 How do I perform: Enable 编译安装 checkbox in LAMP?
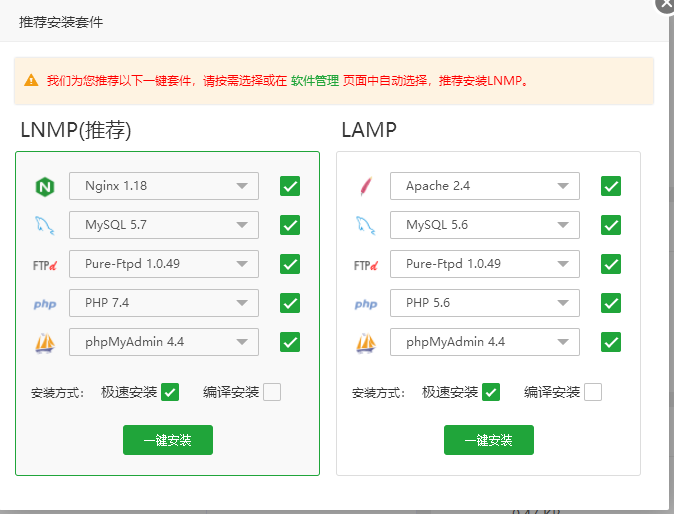point(593,392)
